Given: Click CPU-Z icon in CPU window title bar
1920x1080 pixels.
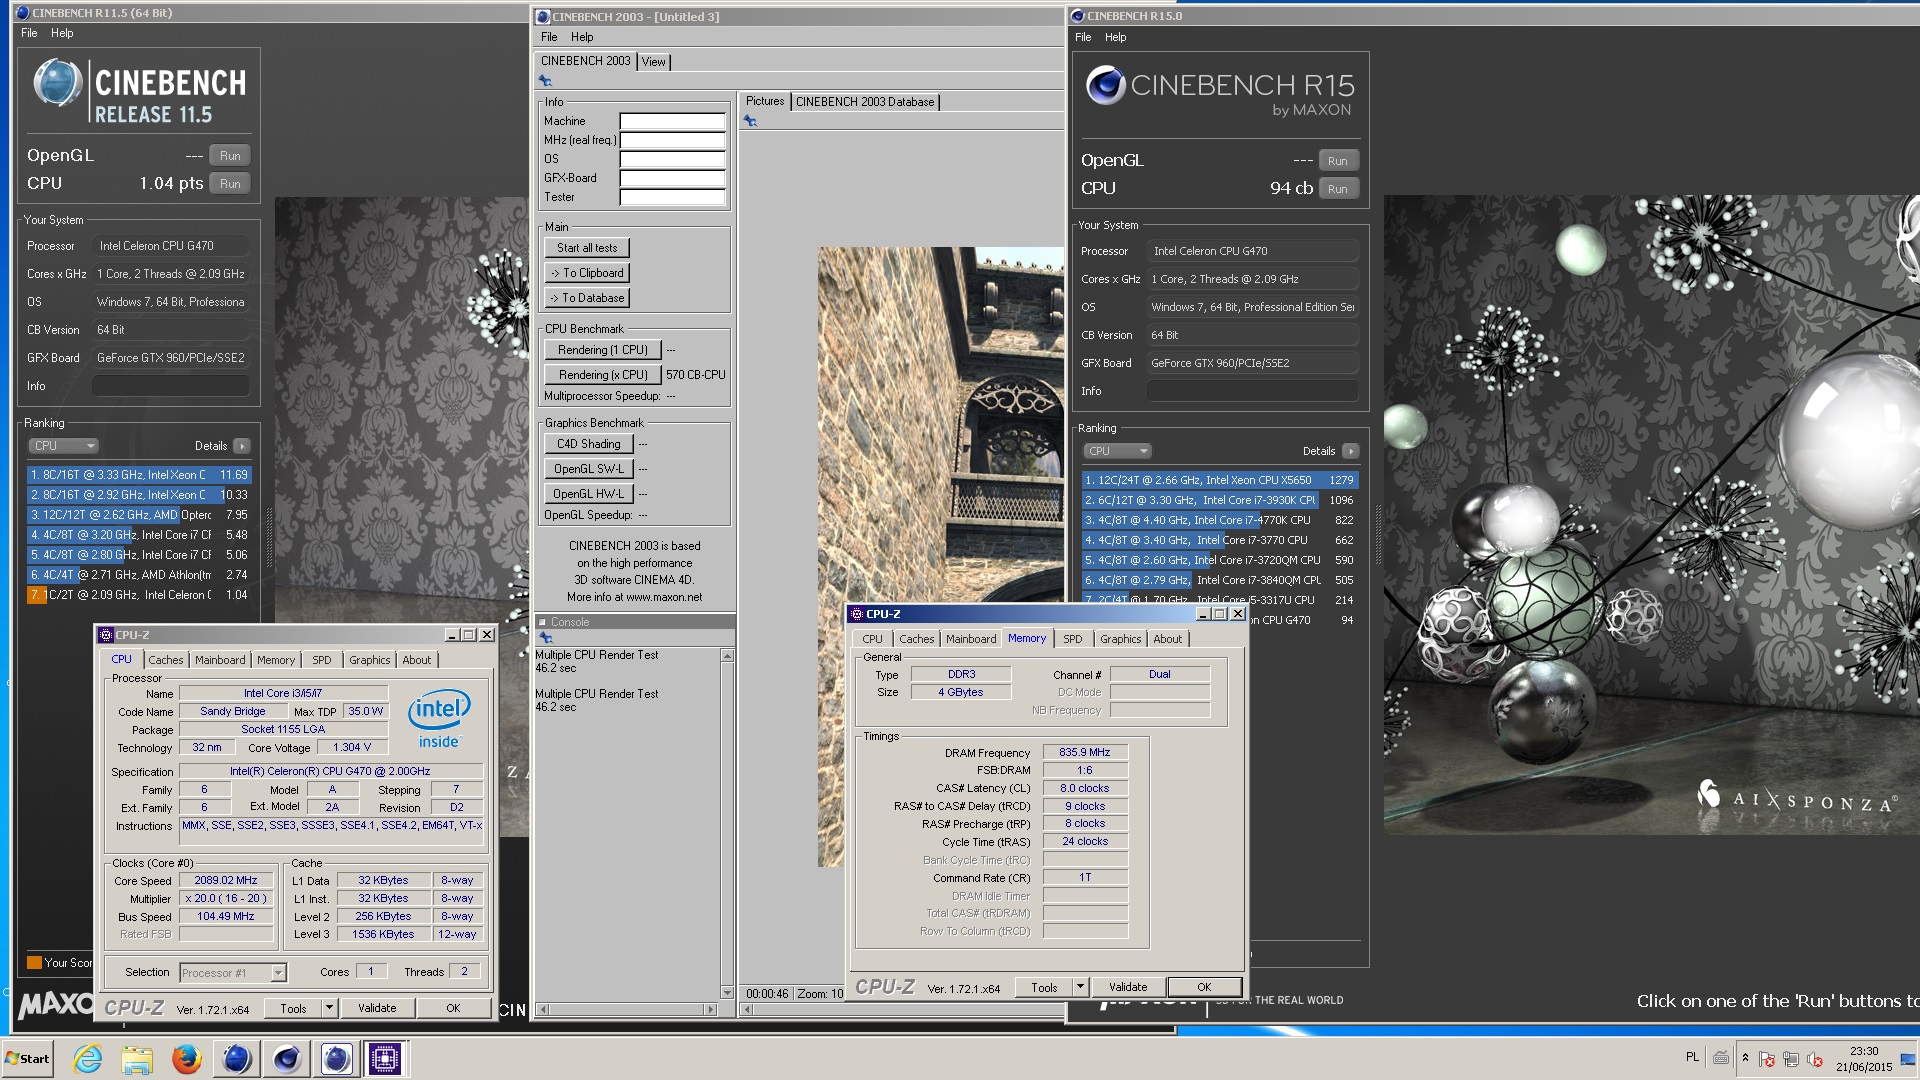Looking at the screenshot, I should click(106, 635).
